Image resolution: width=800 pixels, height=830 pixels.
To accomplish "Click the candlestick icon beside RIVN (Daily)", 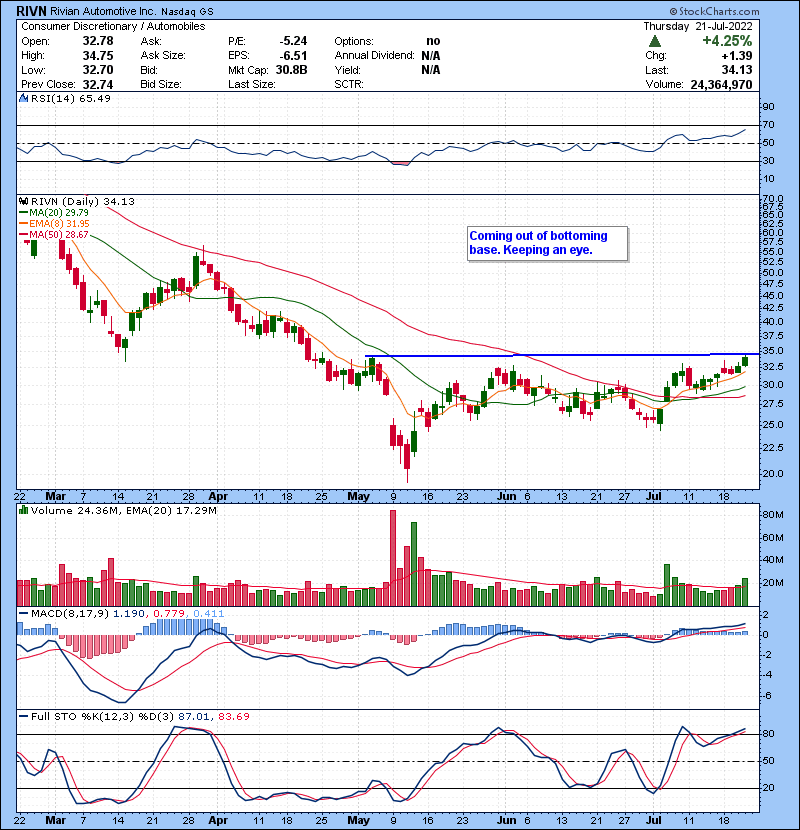I will pos(23,201).
